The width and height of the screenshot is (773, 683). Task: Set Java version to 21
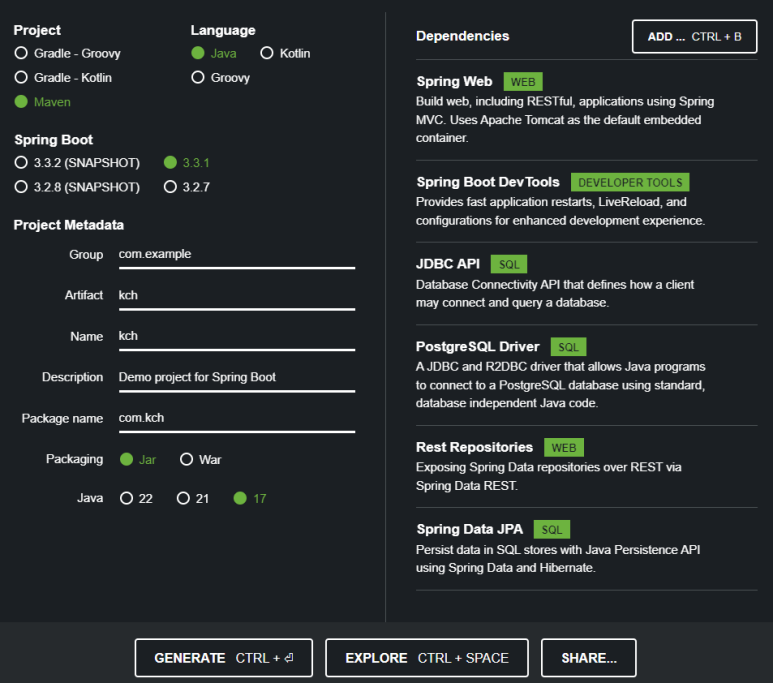tap(193, 499)
